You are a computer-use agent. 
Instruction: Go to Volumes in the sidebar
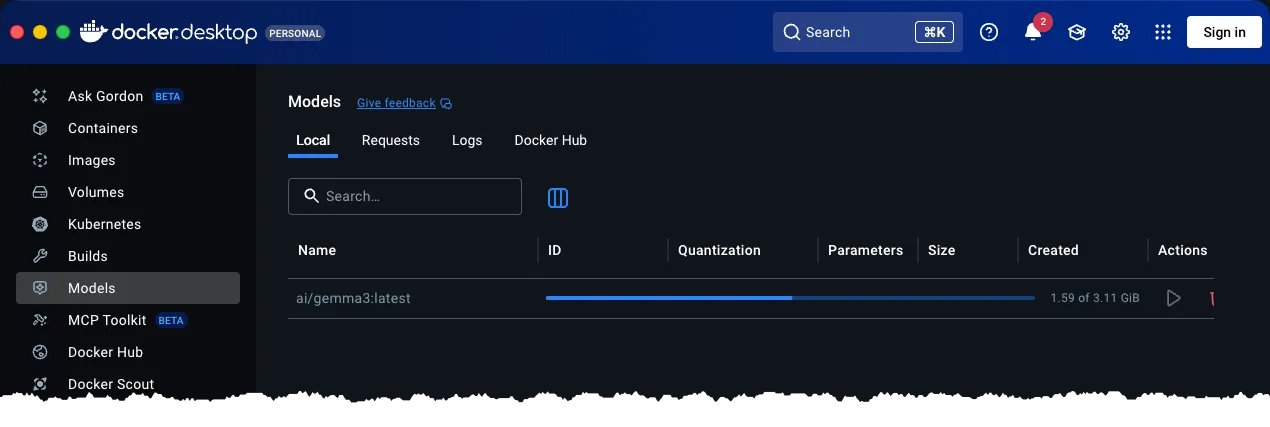[96, 192]
